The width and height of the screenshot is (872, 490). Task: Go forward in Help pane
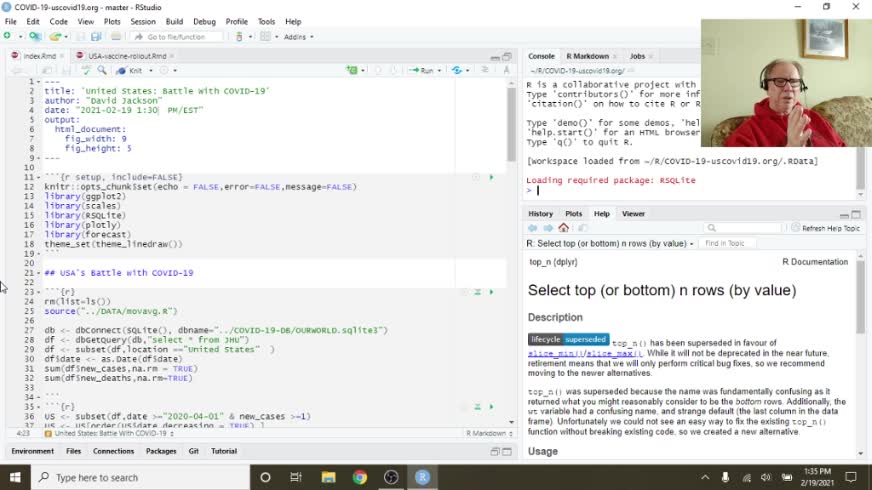point(548,228)
